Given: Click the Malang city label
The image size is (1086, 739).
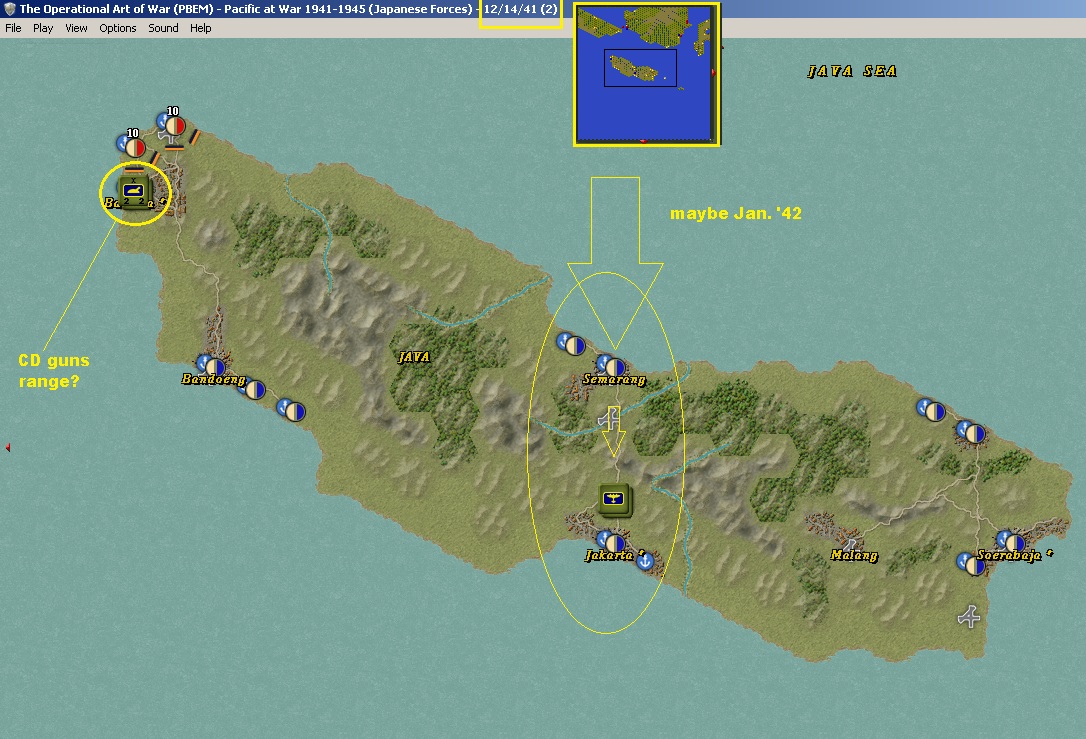Looking at the screenshot, I should (854, 555).
